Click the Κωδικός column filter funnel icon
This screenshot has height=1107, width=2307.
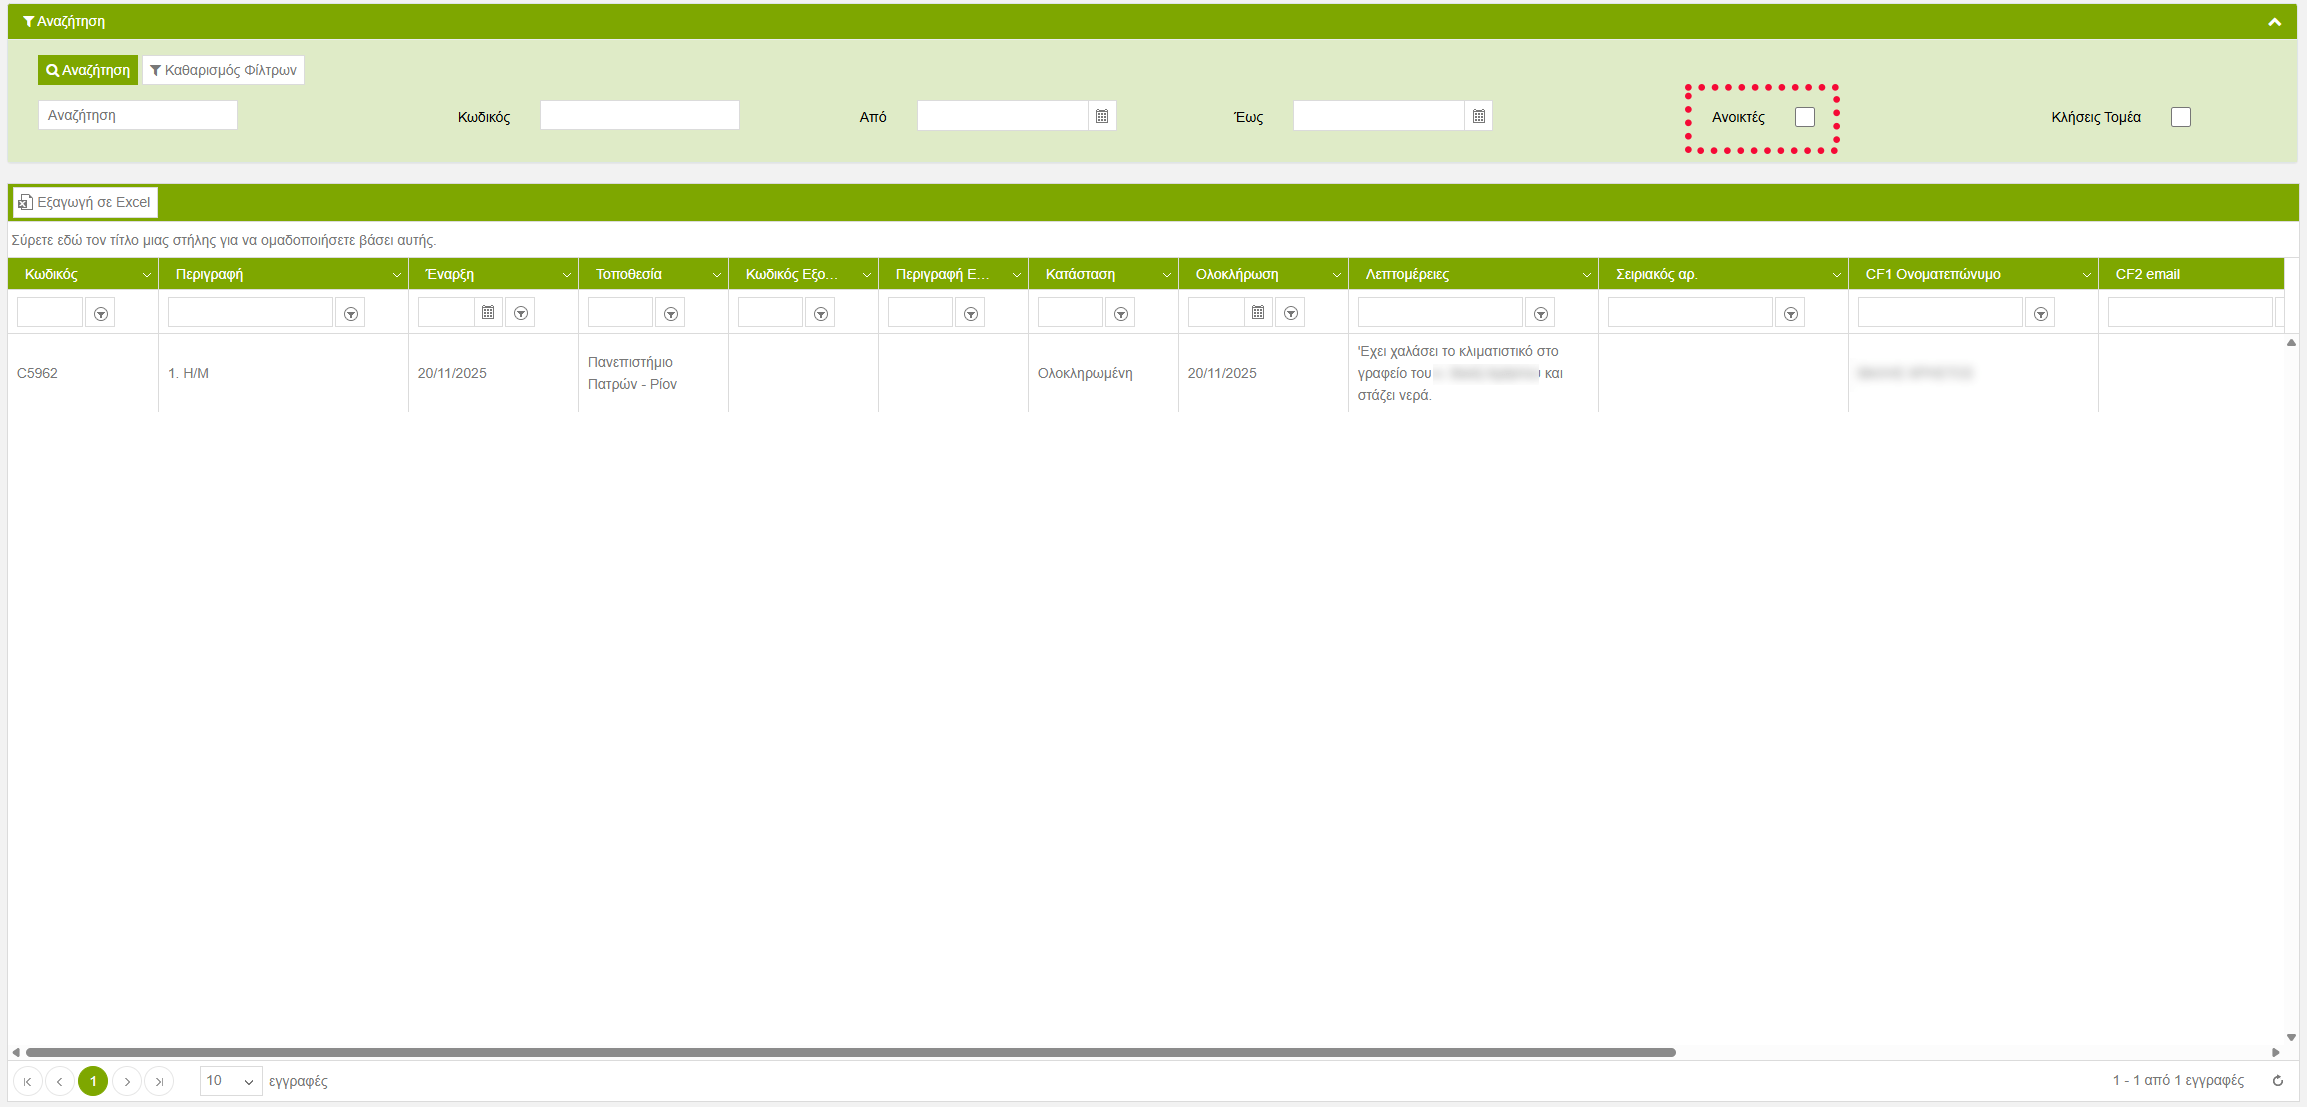(100, 313)
